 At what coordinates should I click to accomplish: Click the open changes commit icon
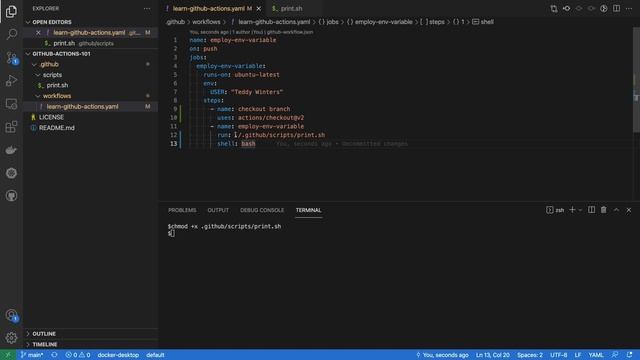(567, 9)
